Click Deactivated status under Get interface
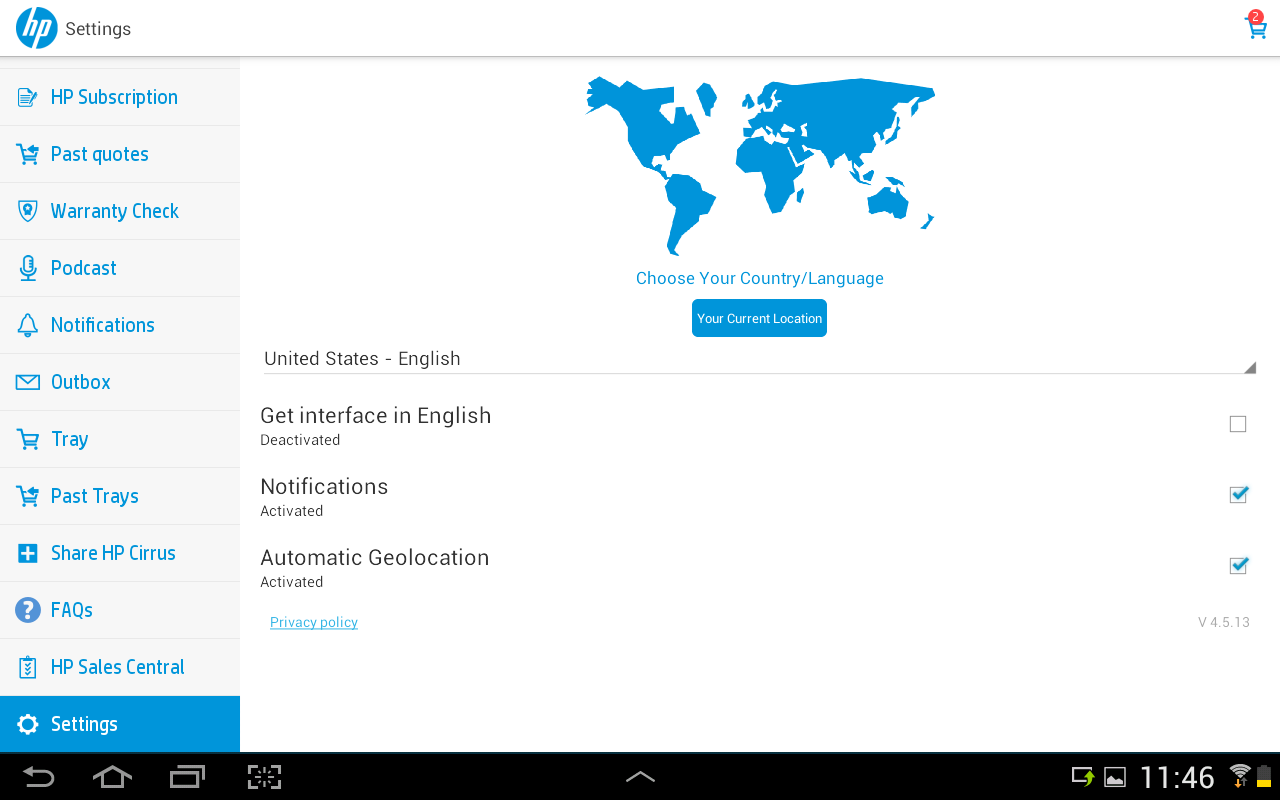 300,440
